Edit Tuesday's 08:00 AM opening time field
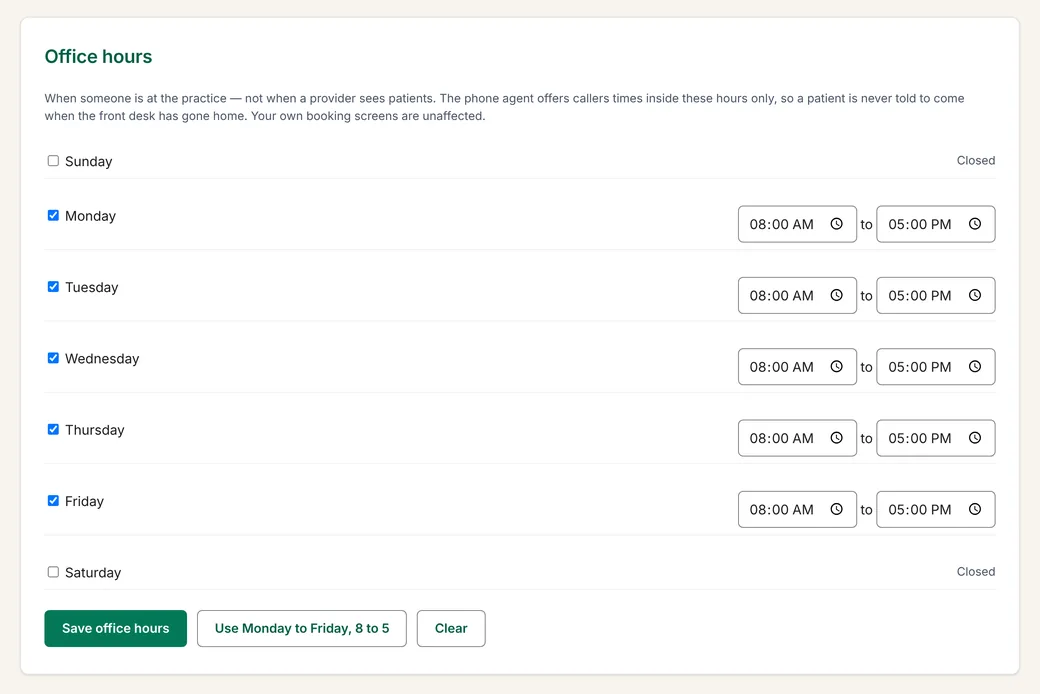 click(797, 295)
